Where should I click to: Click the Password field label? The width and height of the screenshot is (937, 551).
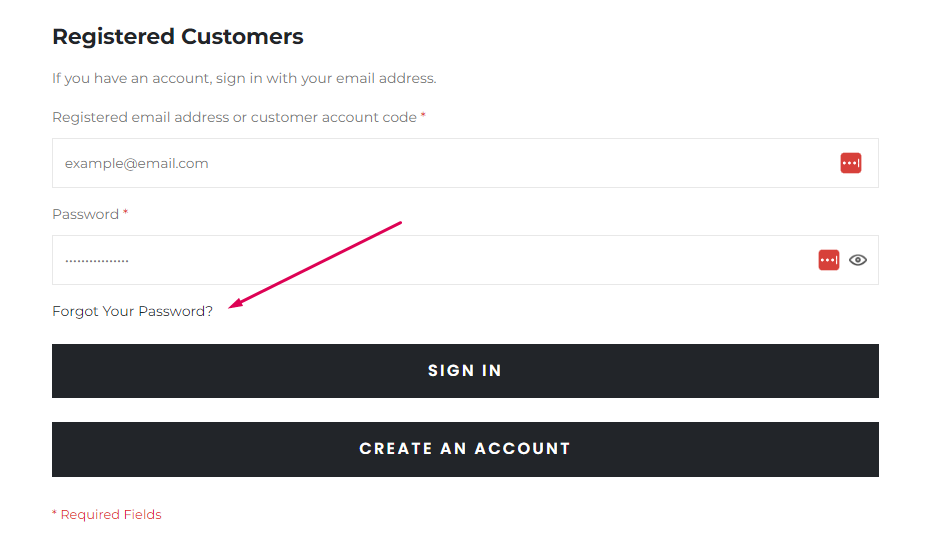coord(85,214)
